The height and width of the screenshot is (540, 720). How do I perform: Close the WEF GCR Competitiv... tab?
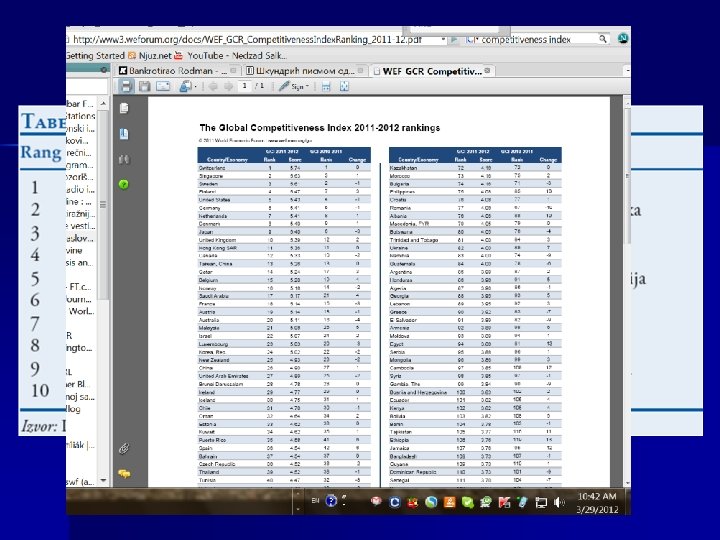pos(488,71)
